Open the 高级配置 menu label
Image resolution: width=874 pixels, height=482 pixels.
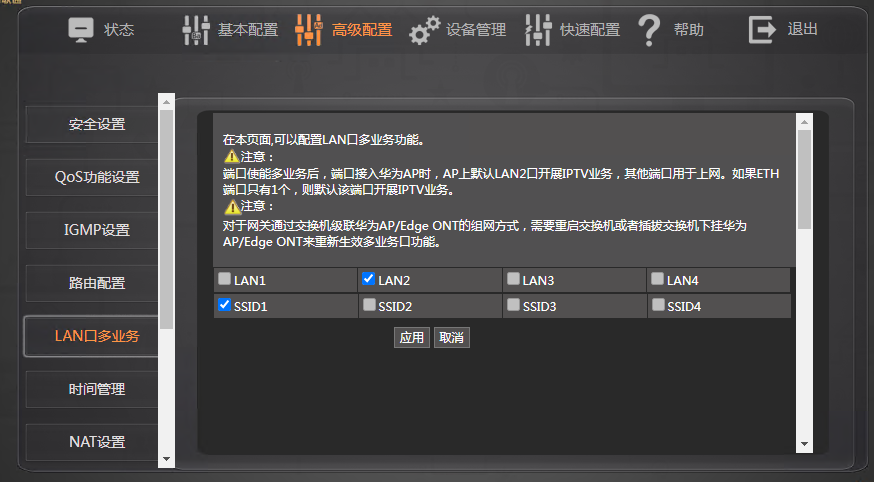coord(362,30)
